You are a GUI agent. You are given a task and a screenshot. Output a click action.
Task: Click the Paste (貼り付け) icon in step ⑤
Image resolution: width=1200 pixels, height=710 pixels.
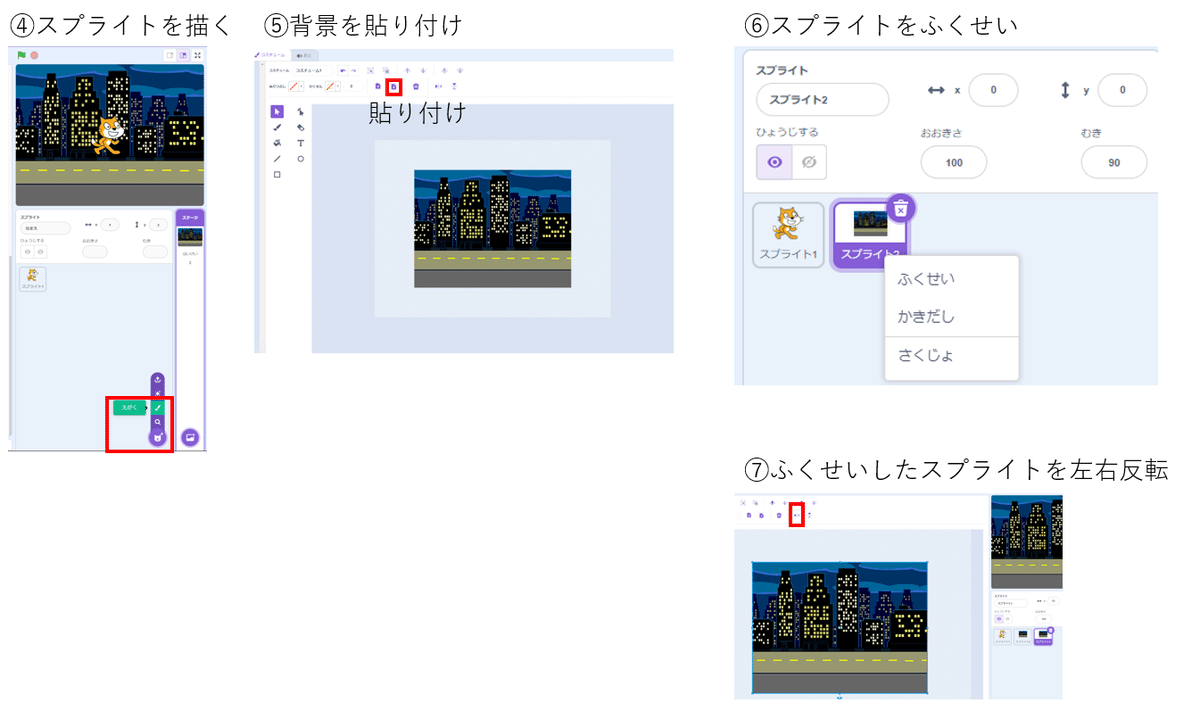(x=394, y=87)
